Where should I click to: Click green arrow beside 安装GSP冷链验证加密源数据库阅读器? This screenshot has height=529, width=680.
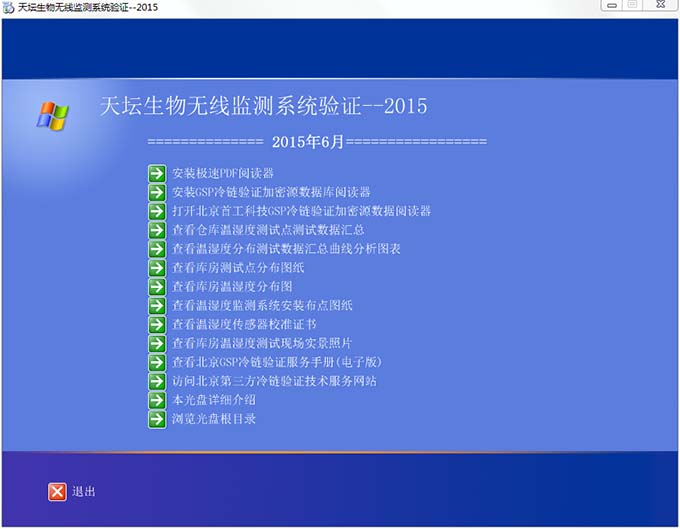coord(157,192)
